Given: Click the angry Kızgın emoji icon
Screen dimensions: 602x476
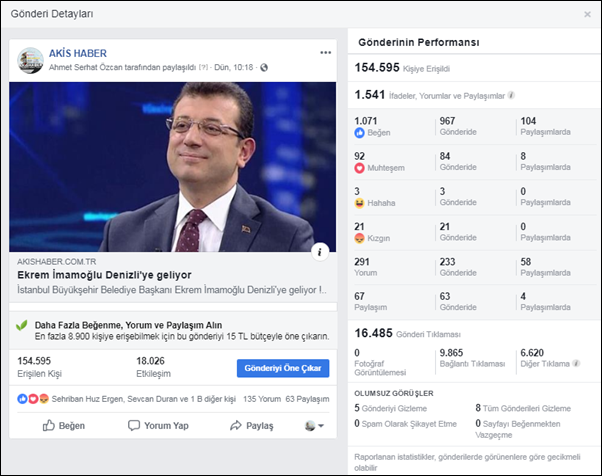Looking at the screenshot, I should (359, 238).
